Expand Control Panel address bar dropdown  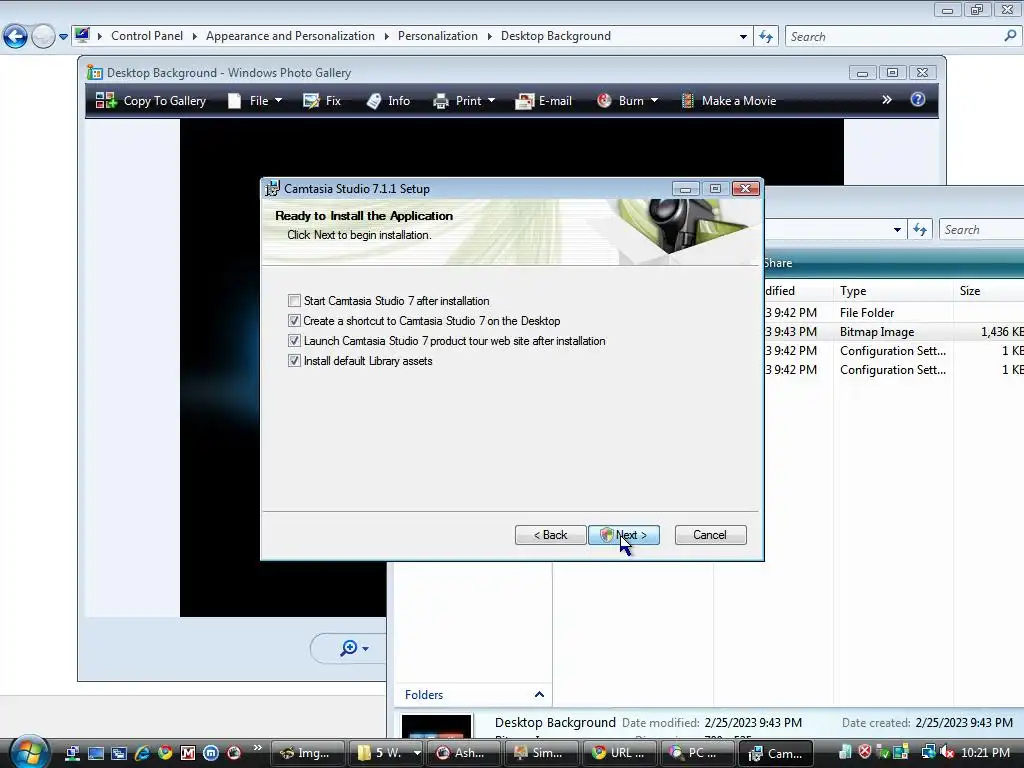click(x=743, y=37)
